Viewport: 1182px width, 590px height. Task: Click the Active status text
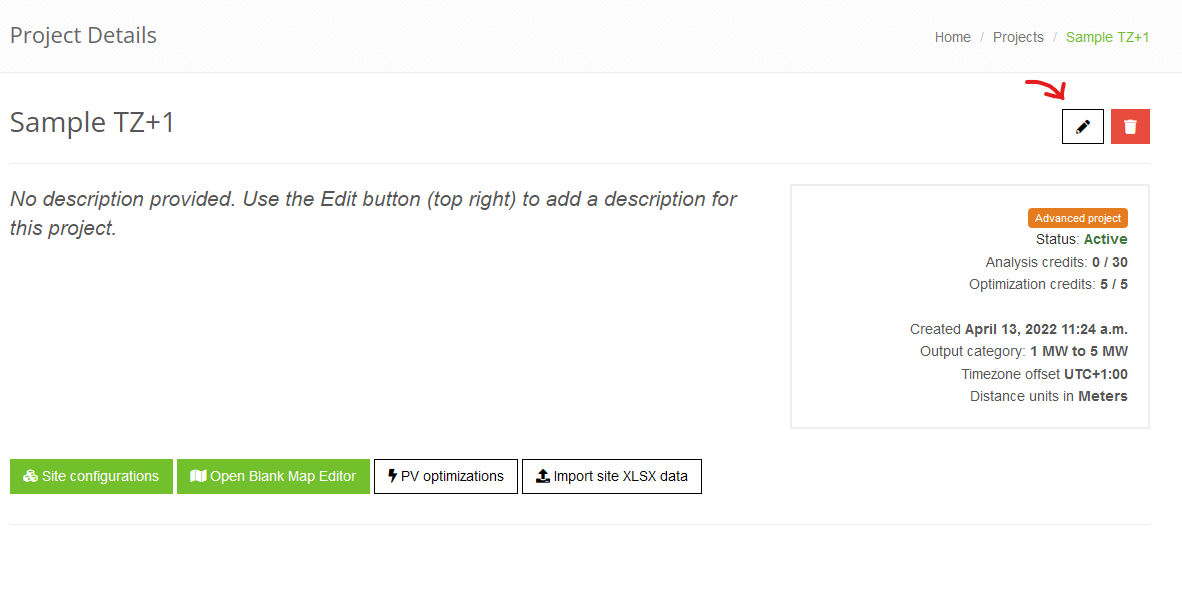coord(1105,240)
